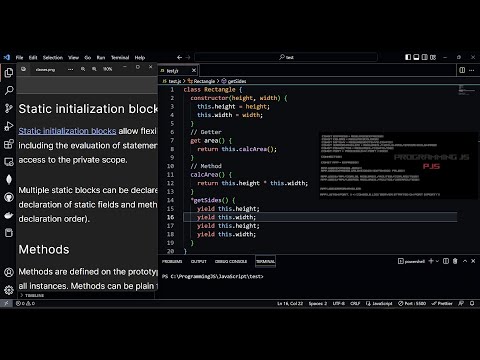Click Prettier in the status bar

[442, 303]
